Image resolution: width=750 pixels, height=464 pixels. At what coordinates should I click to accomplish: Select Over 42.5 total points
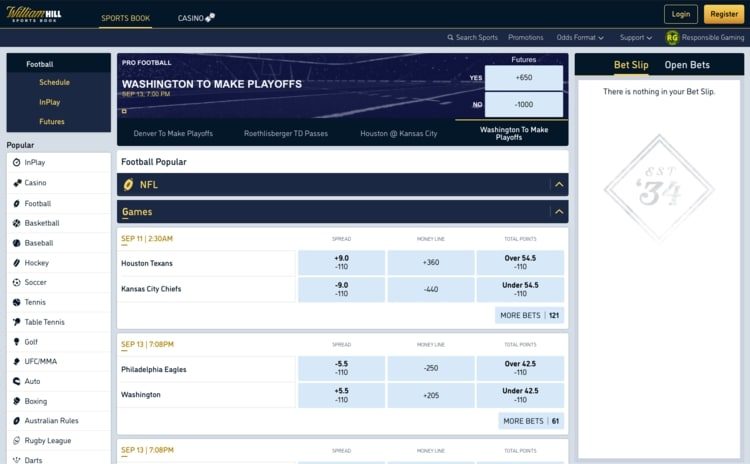pyautogui.click(x=520, y=368)
